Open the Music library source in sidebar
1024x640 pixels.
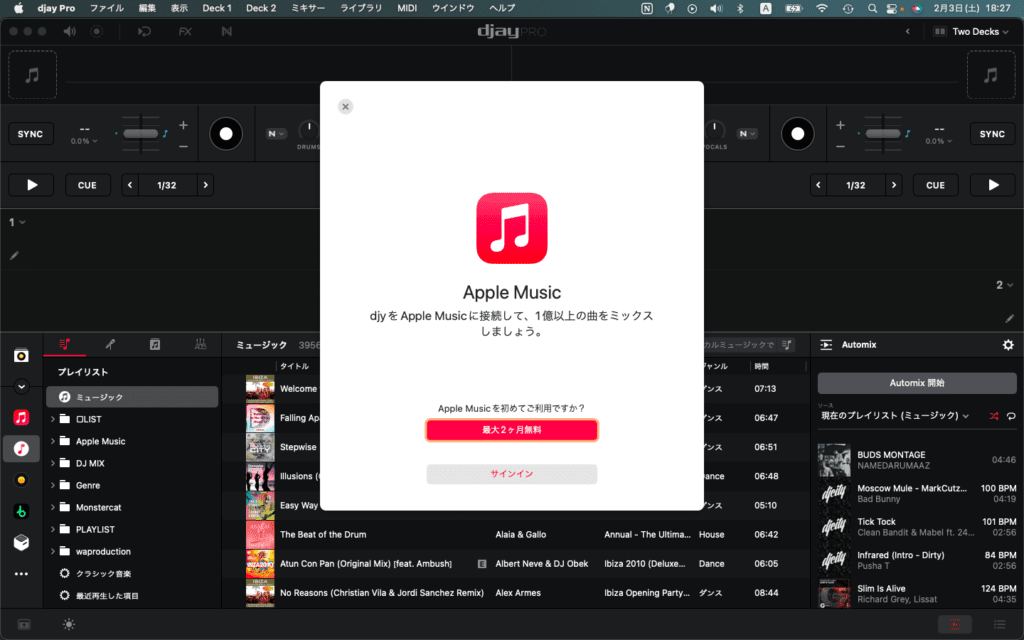(x=22, y=449)
